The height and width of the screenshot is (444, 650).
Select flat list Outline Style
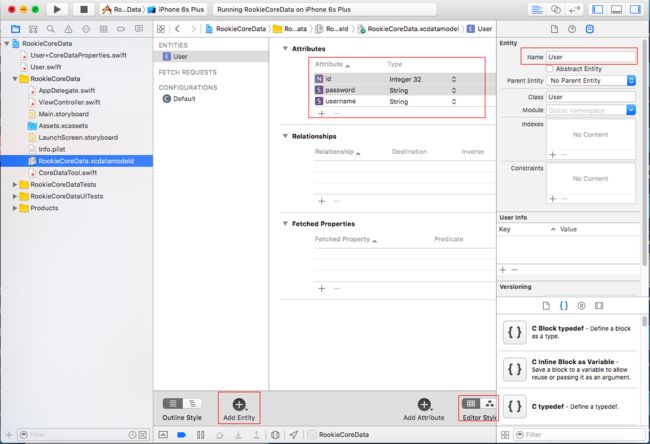pyautogui.click(x=173, y=403)
